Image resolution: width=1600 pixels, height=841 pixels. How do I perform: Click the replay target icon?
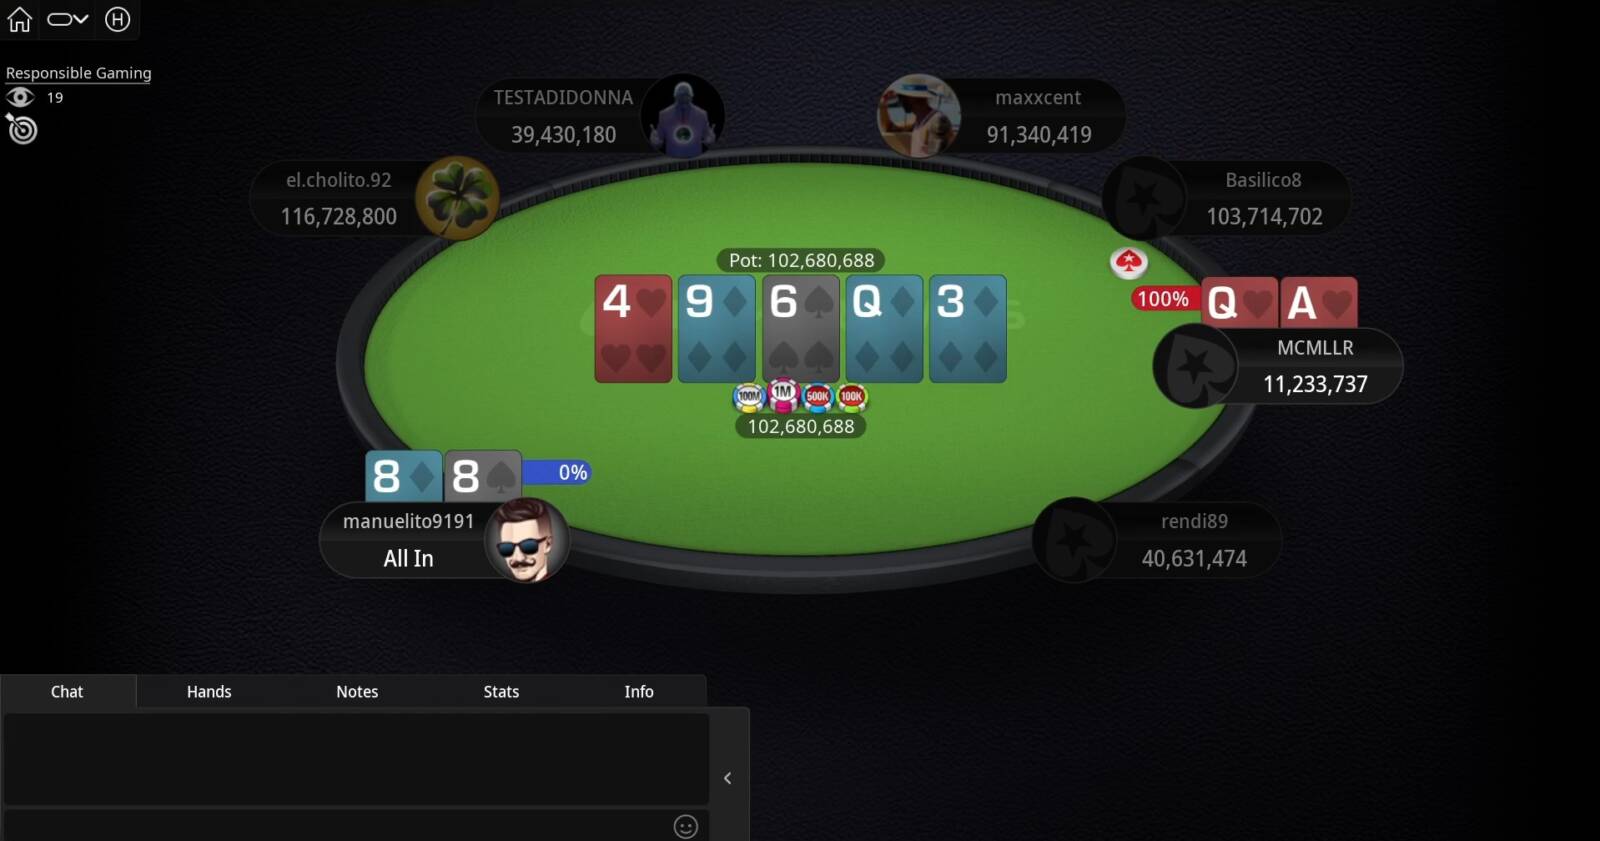(21, 129)
